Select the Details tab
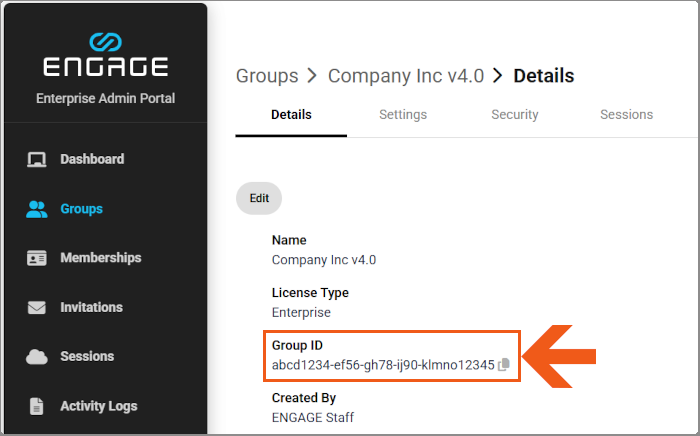The image size is (700, 436). click(x=291, y=115)
